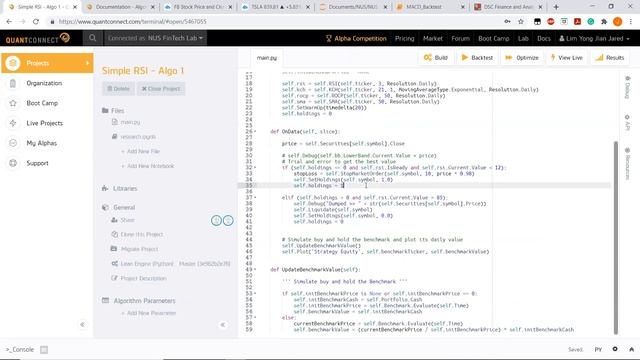Toggle the console window square icon
Viewport: 640px width, 360px height.
[x=44, y=349]
